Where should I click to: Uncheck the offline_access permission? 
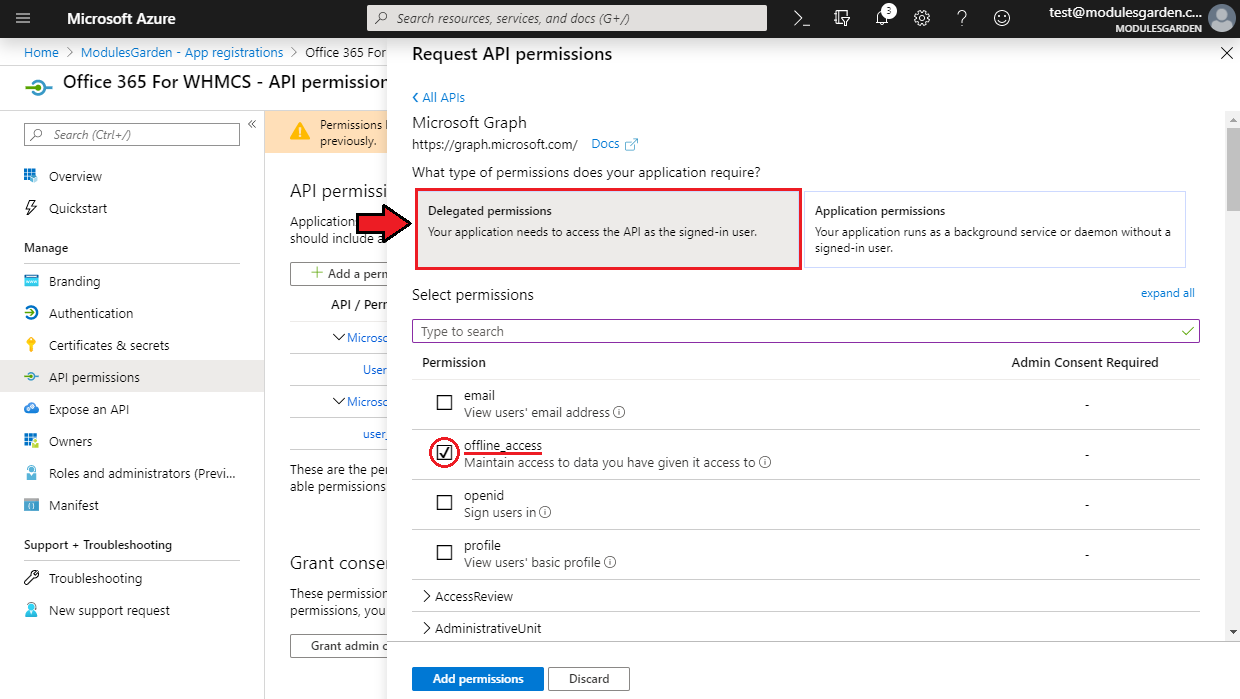coord(445,453)
